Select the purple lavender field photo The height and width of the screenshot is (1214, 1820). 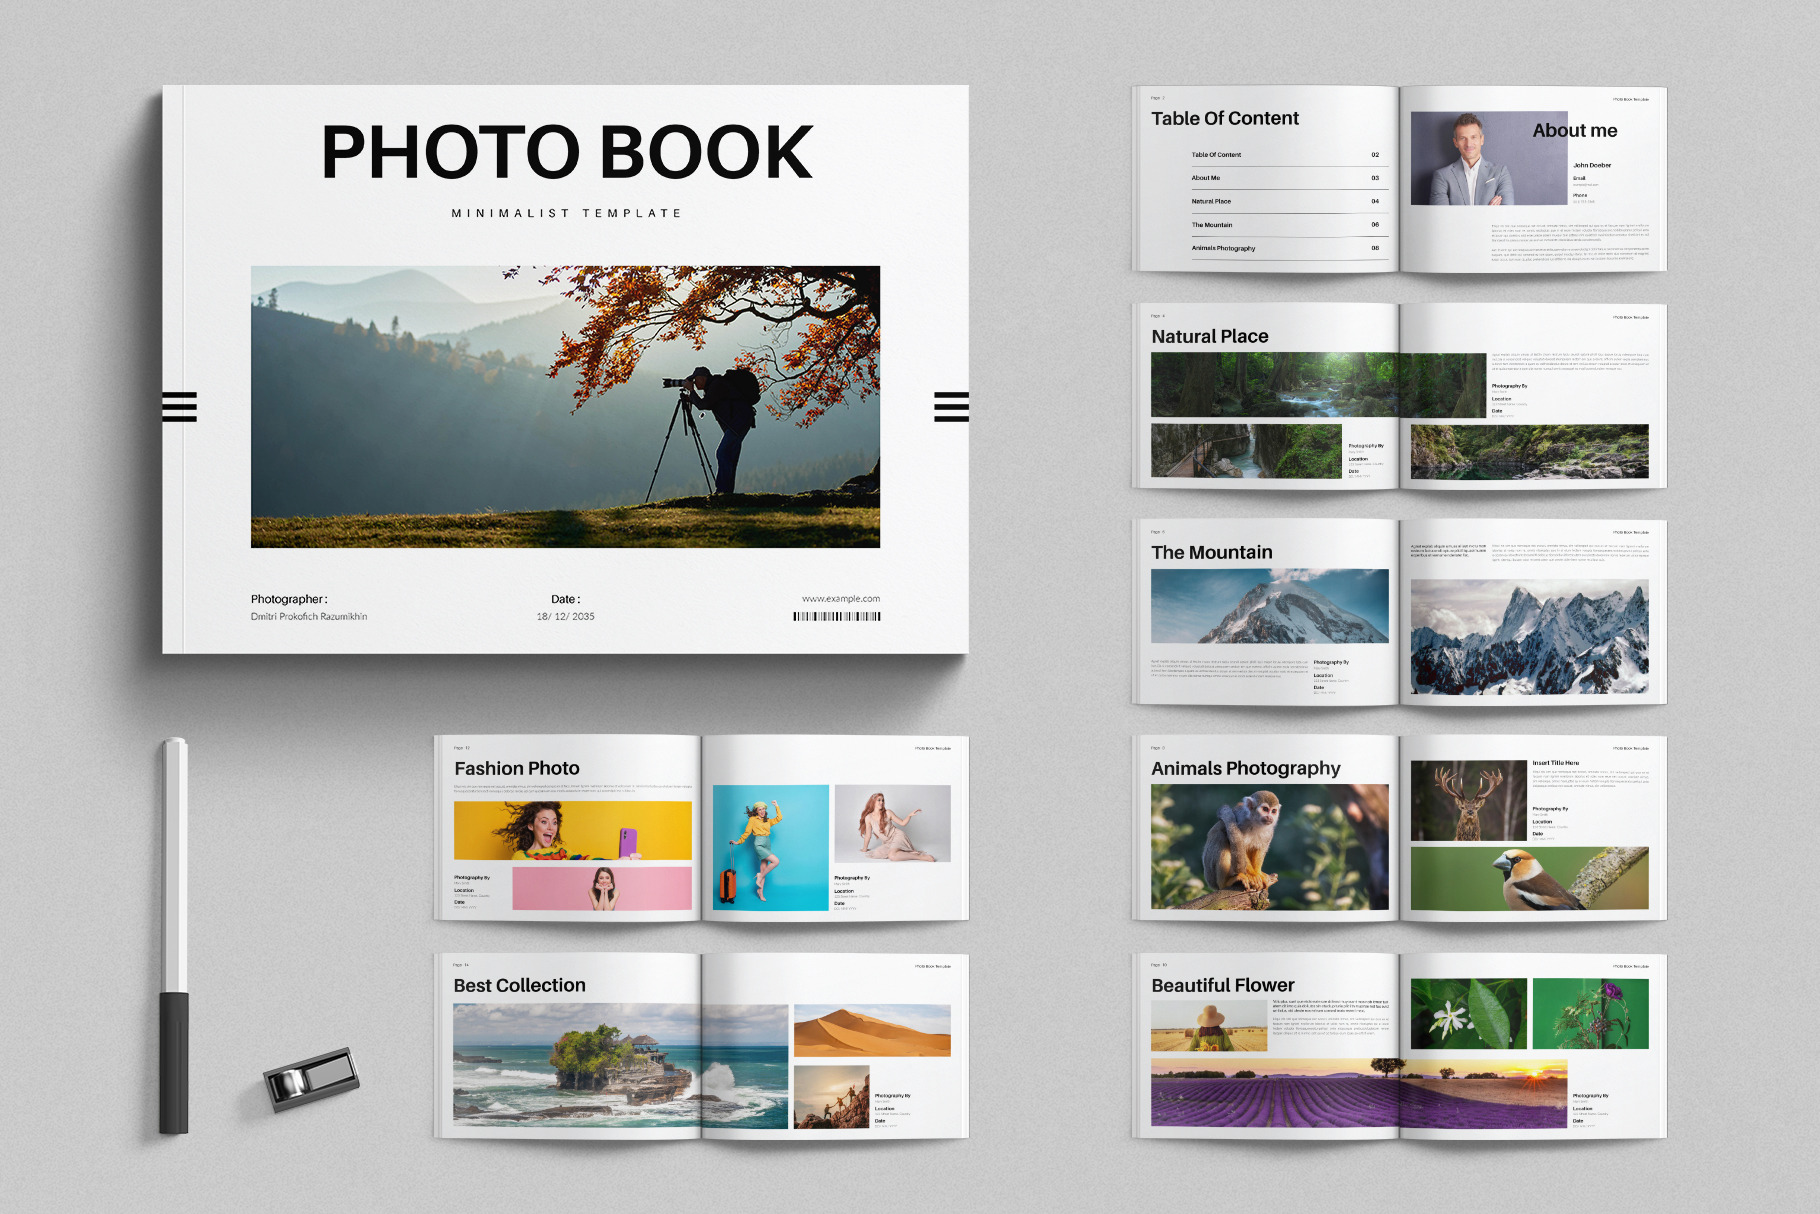(1358, 1094)
